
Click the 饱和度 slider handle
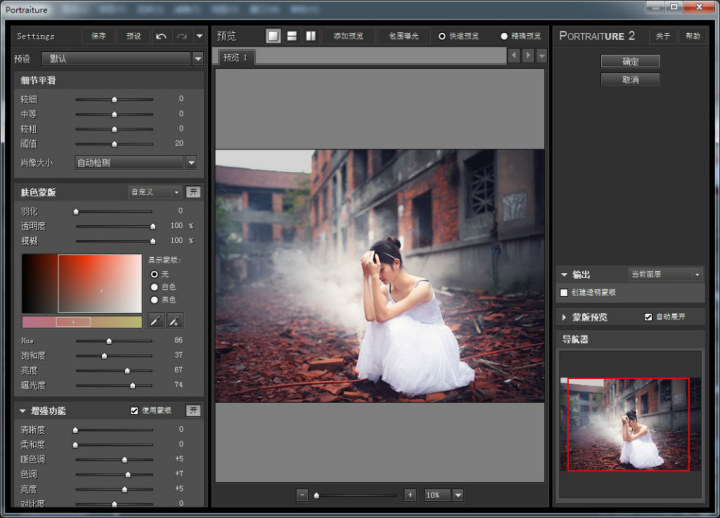point(104,356)
